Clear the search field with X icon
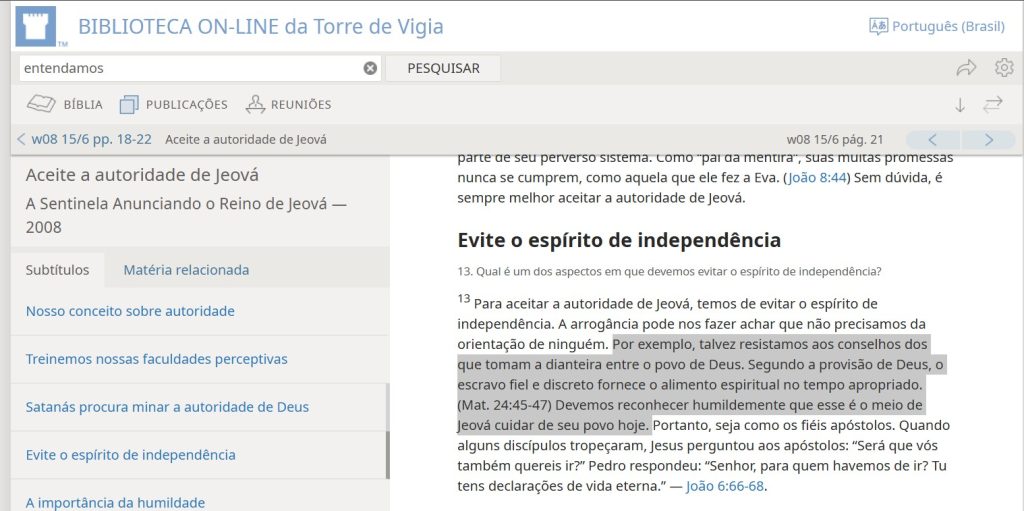The height and width of the screenshot is (511, 1024). tap(370, 68)
